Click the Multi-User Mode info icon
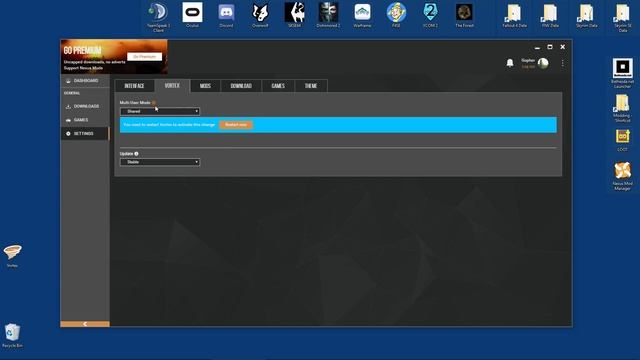640x360 pixels. [154, 102]
